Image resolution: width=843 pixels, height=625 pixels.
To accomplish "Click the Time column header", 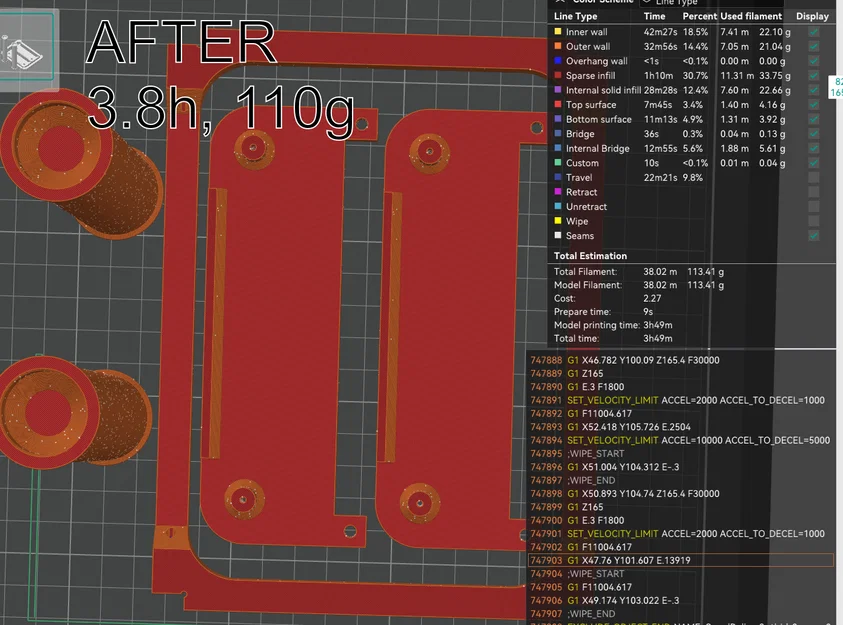I will (654, 17).
